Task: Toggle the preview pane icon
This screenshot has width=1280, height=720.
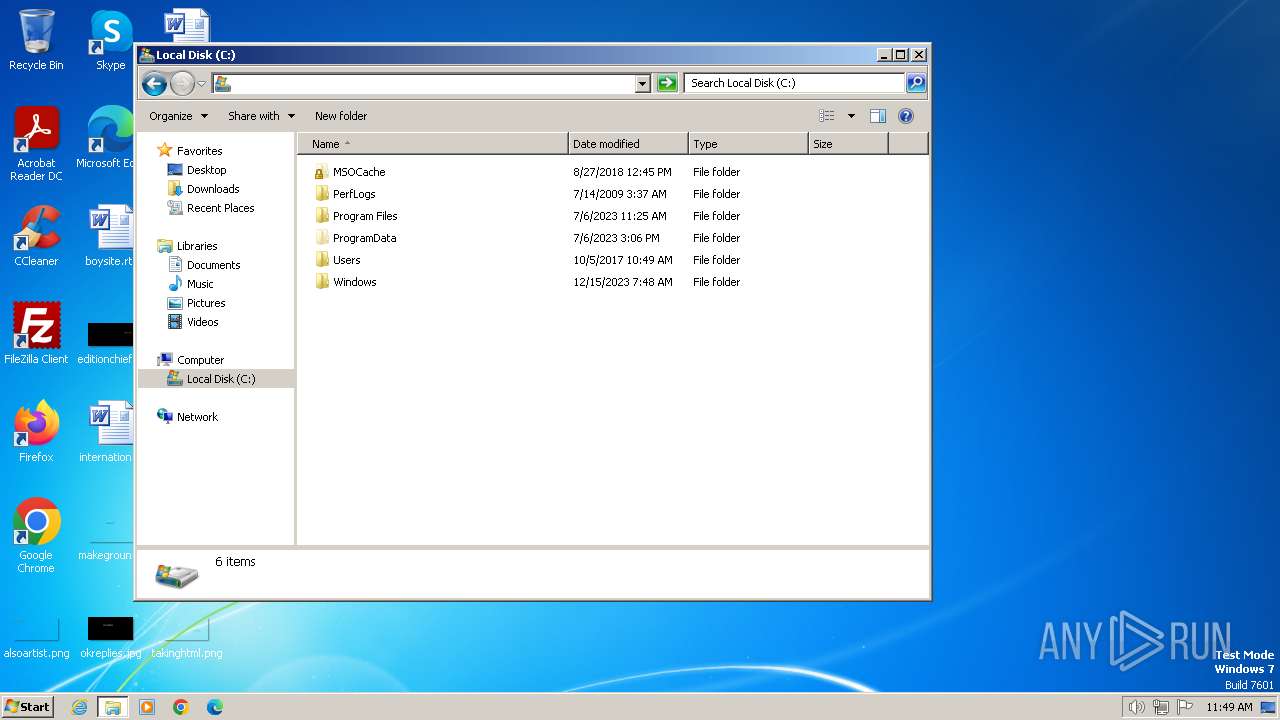Action: tap(878, 116)
